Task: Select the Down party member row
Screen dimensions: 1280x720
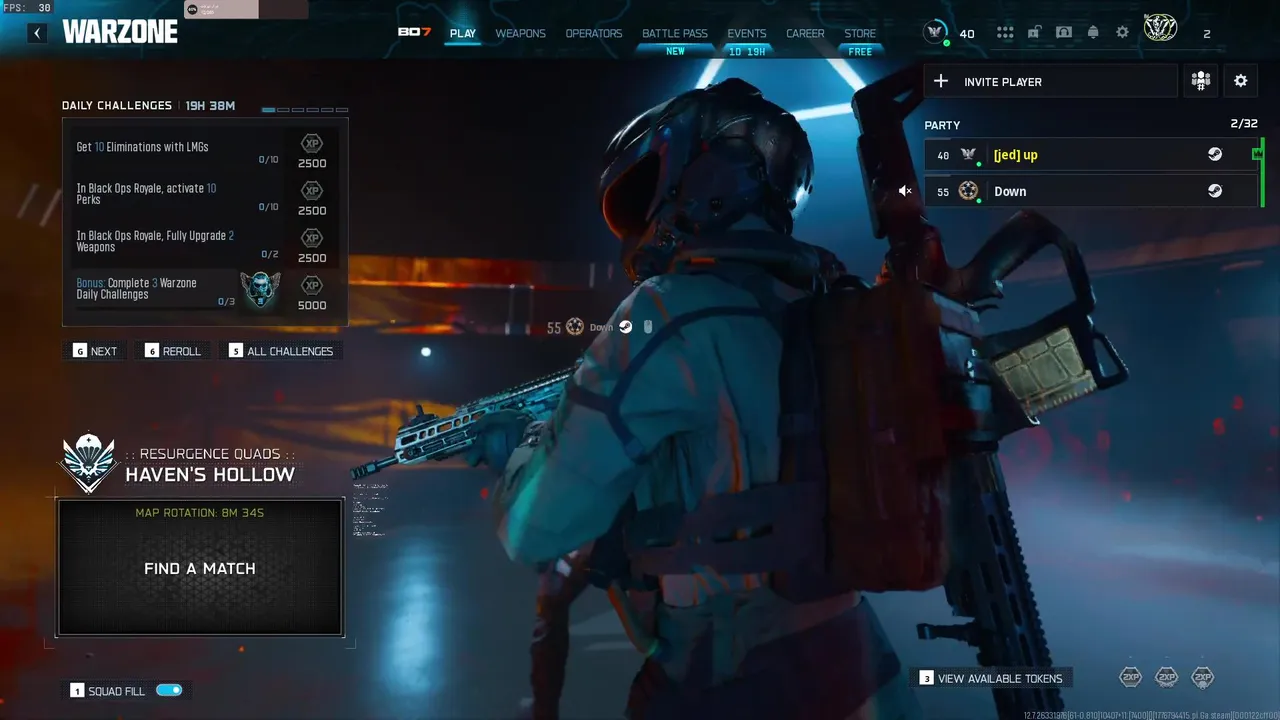Action: click(1091, 191)
